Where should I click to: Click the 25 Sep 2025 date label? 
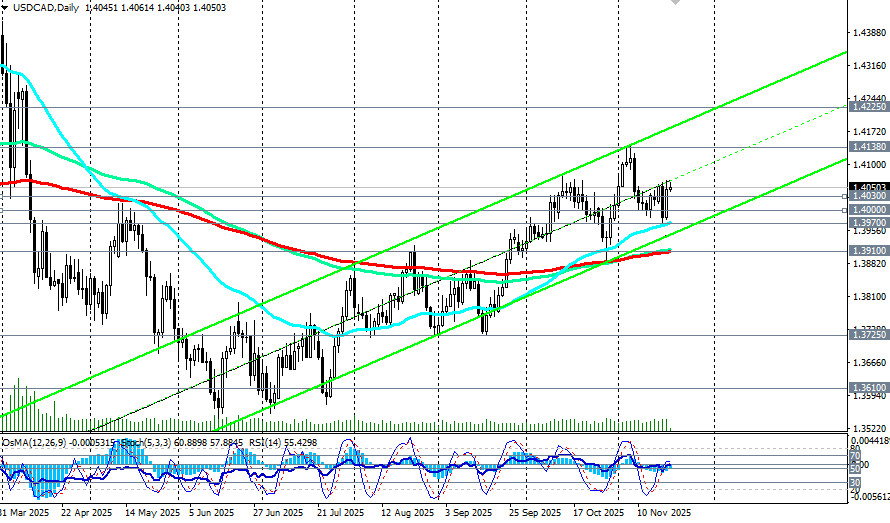(x=535, y=513)
